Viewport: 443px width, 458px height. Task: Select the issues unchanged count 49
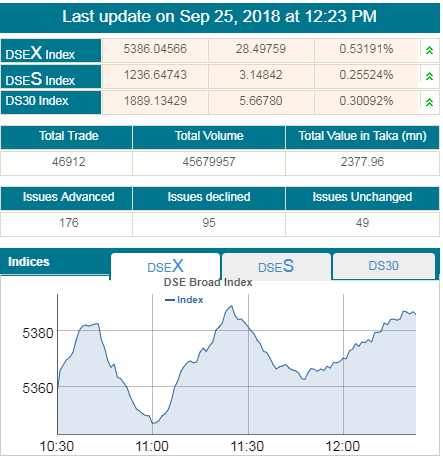(x=362, y=223)
